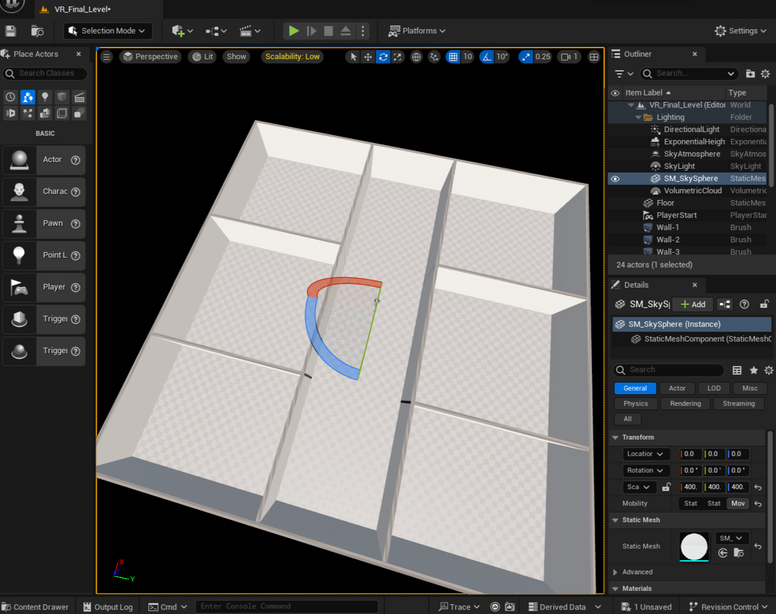This screenshot has width=776, height=614.
Task: Select the Cinematic category icon
Action: point(79,97)
